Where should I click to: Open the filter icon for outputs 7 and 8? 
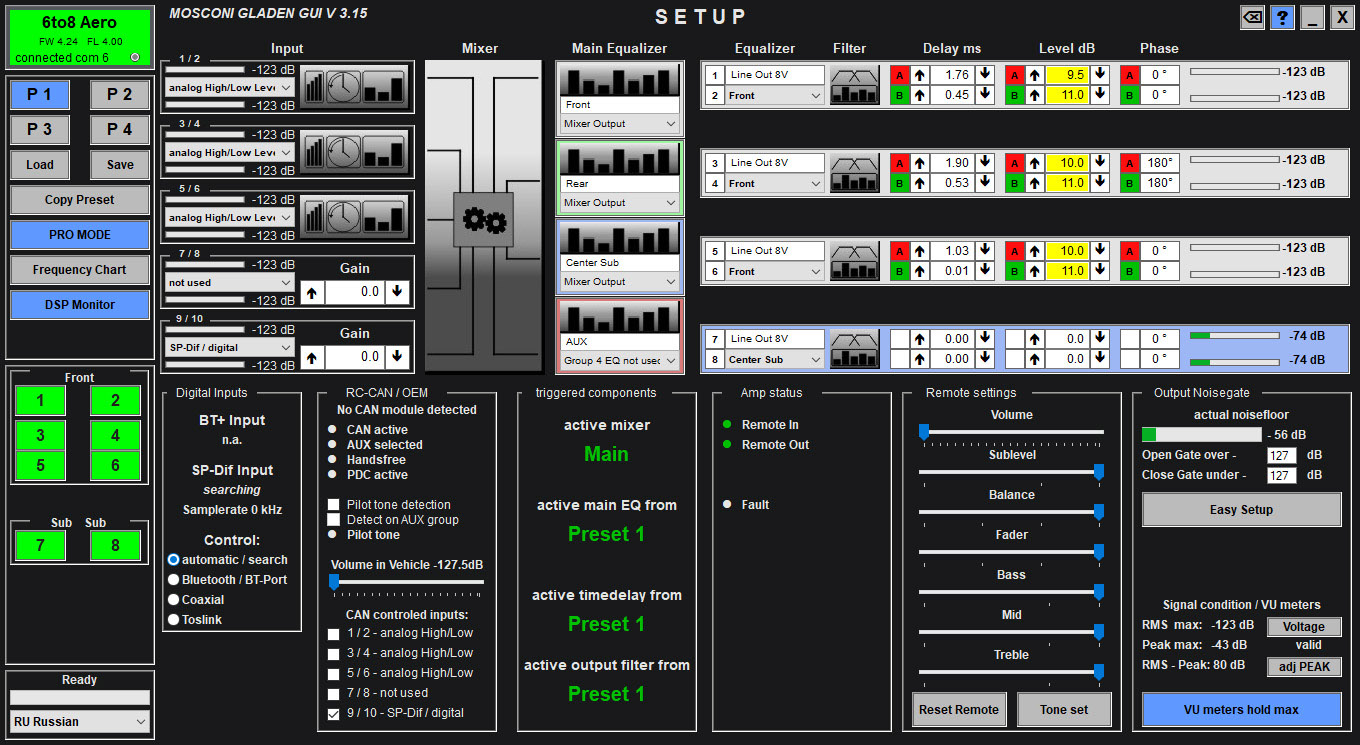(855, 349)
